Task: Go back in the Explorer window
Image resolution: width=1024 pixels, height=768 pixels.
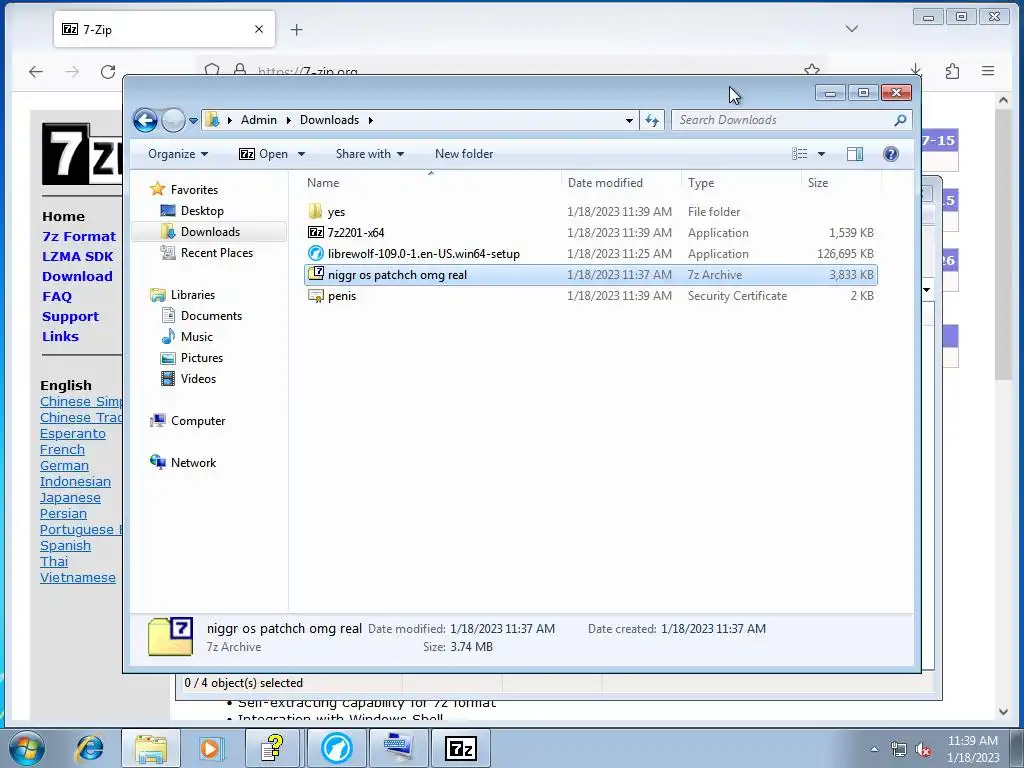Action: coord(145,120)
